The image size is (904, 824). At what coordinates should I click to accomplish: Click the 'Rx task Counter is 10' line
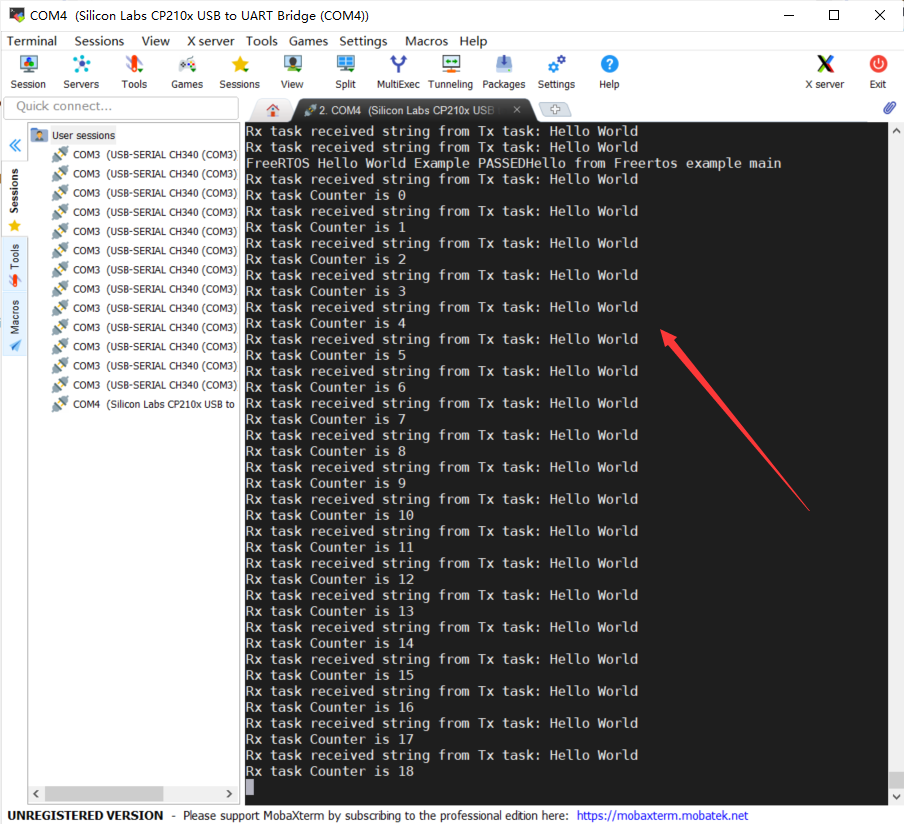coord(330,515)
